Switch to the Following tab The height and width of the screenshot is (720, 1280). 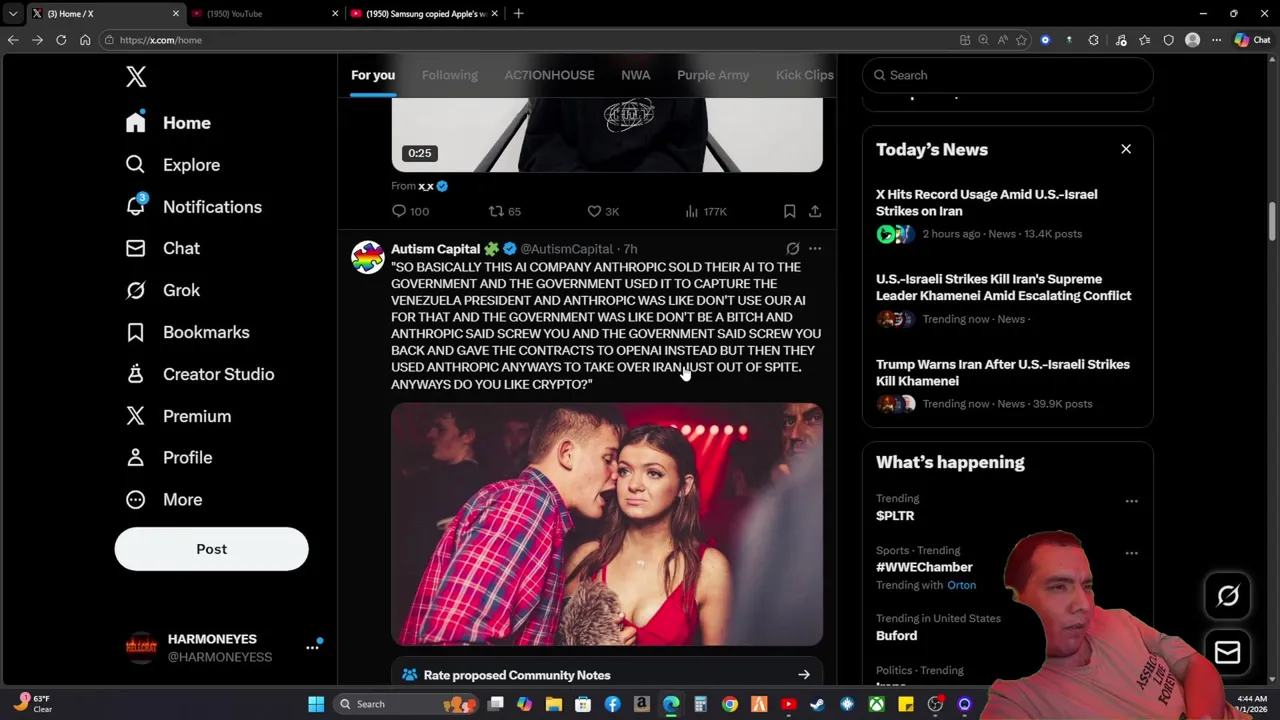coord(450,75)
